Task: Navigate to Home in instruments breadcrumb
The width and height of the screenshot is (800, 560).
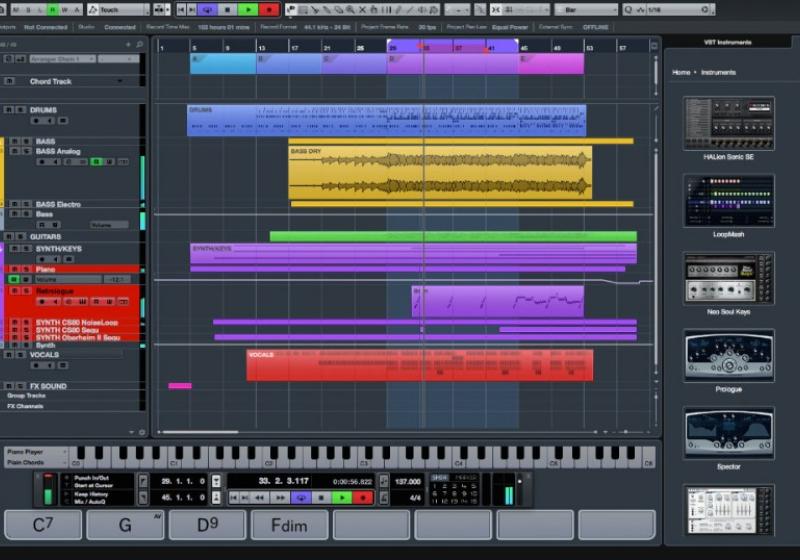Action: tap(680, 72)
